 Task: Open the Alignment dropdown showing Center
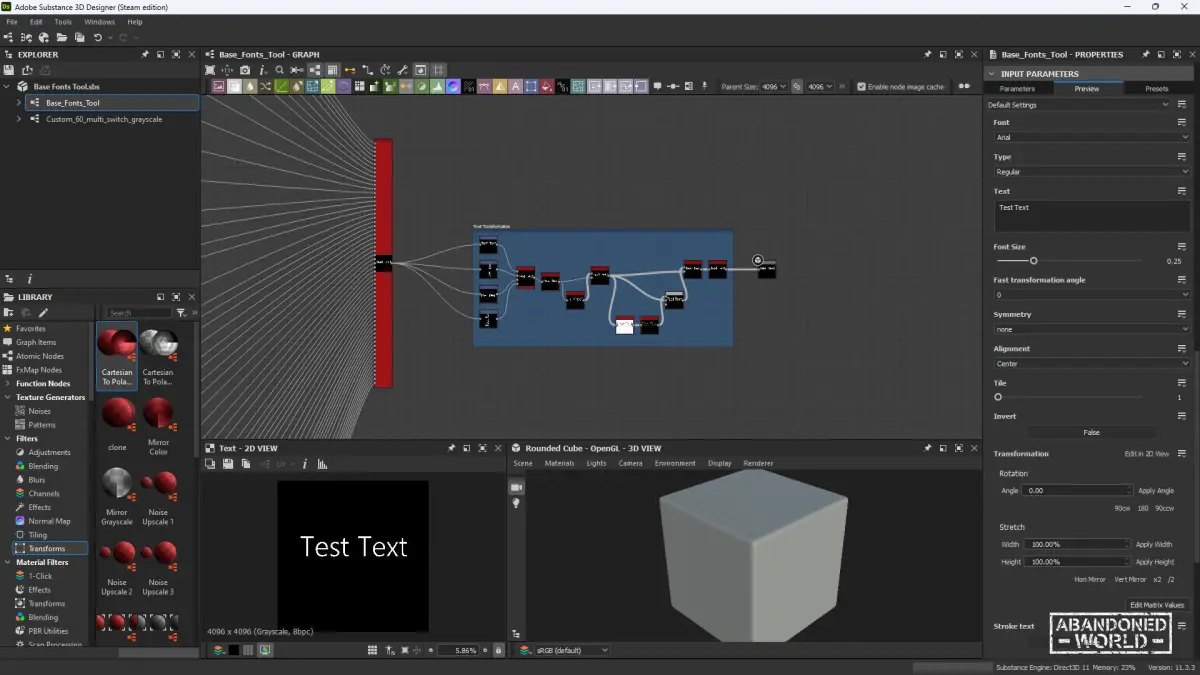coord(1091,364)
